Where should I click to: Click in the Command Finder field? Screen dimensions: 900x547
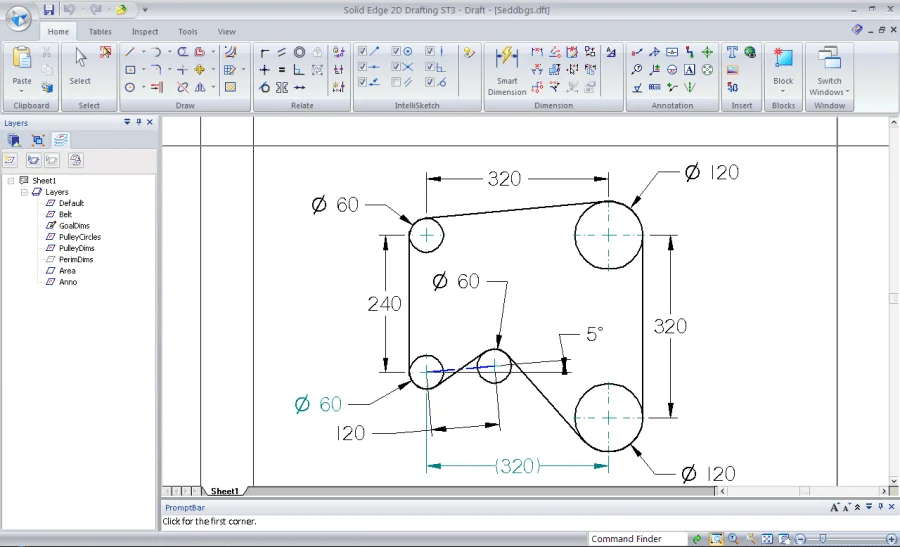click(638, 539)
